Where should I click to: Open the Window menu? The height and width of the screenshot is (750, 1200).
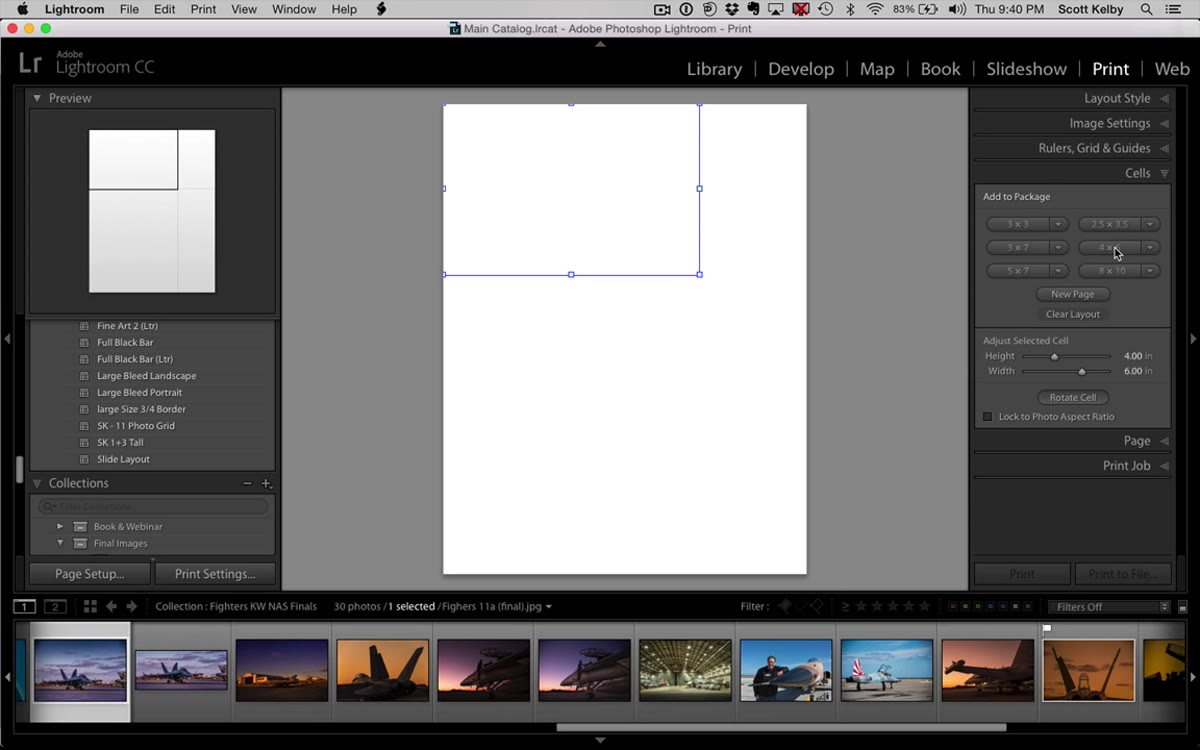pos(294,9)
